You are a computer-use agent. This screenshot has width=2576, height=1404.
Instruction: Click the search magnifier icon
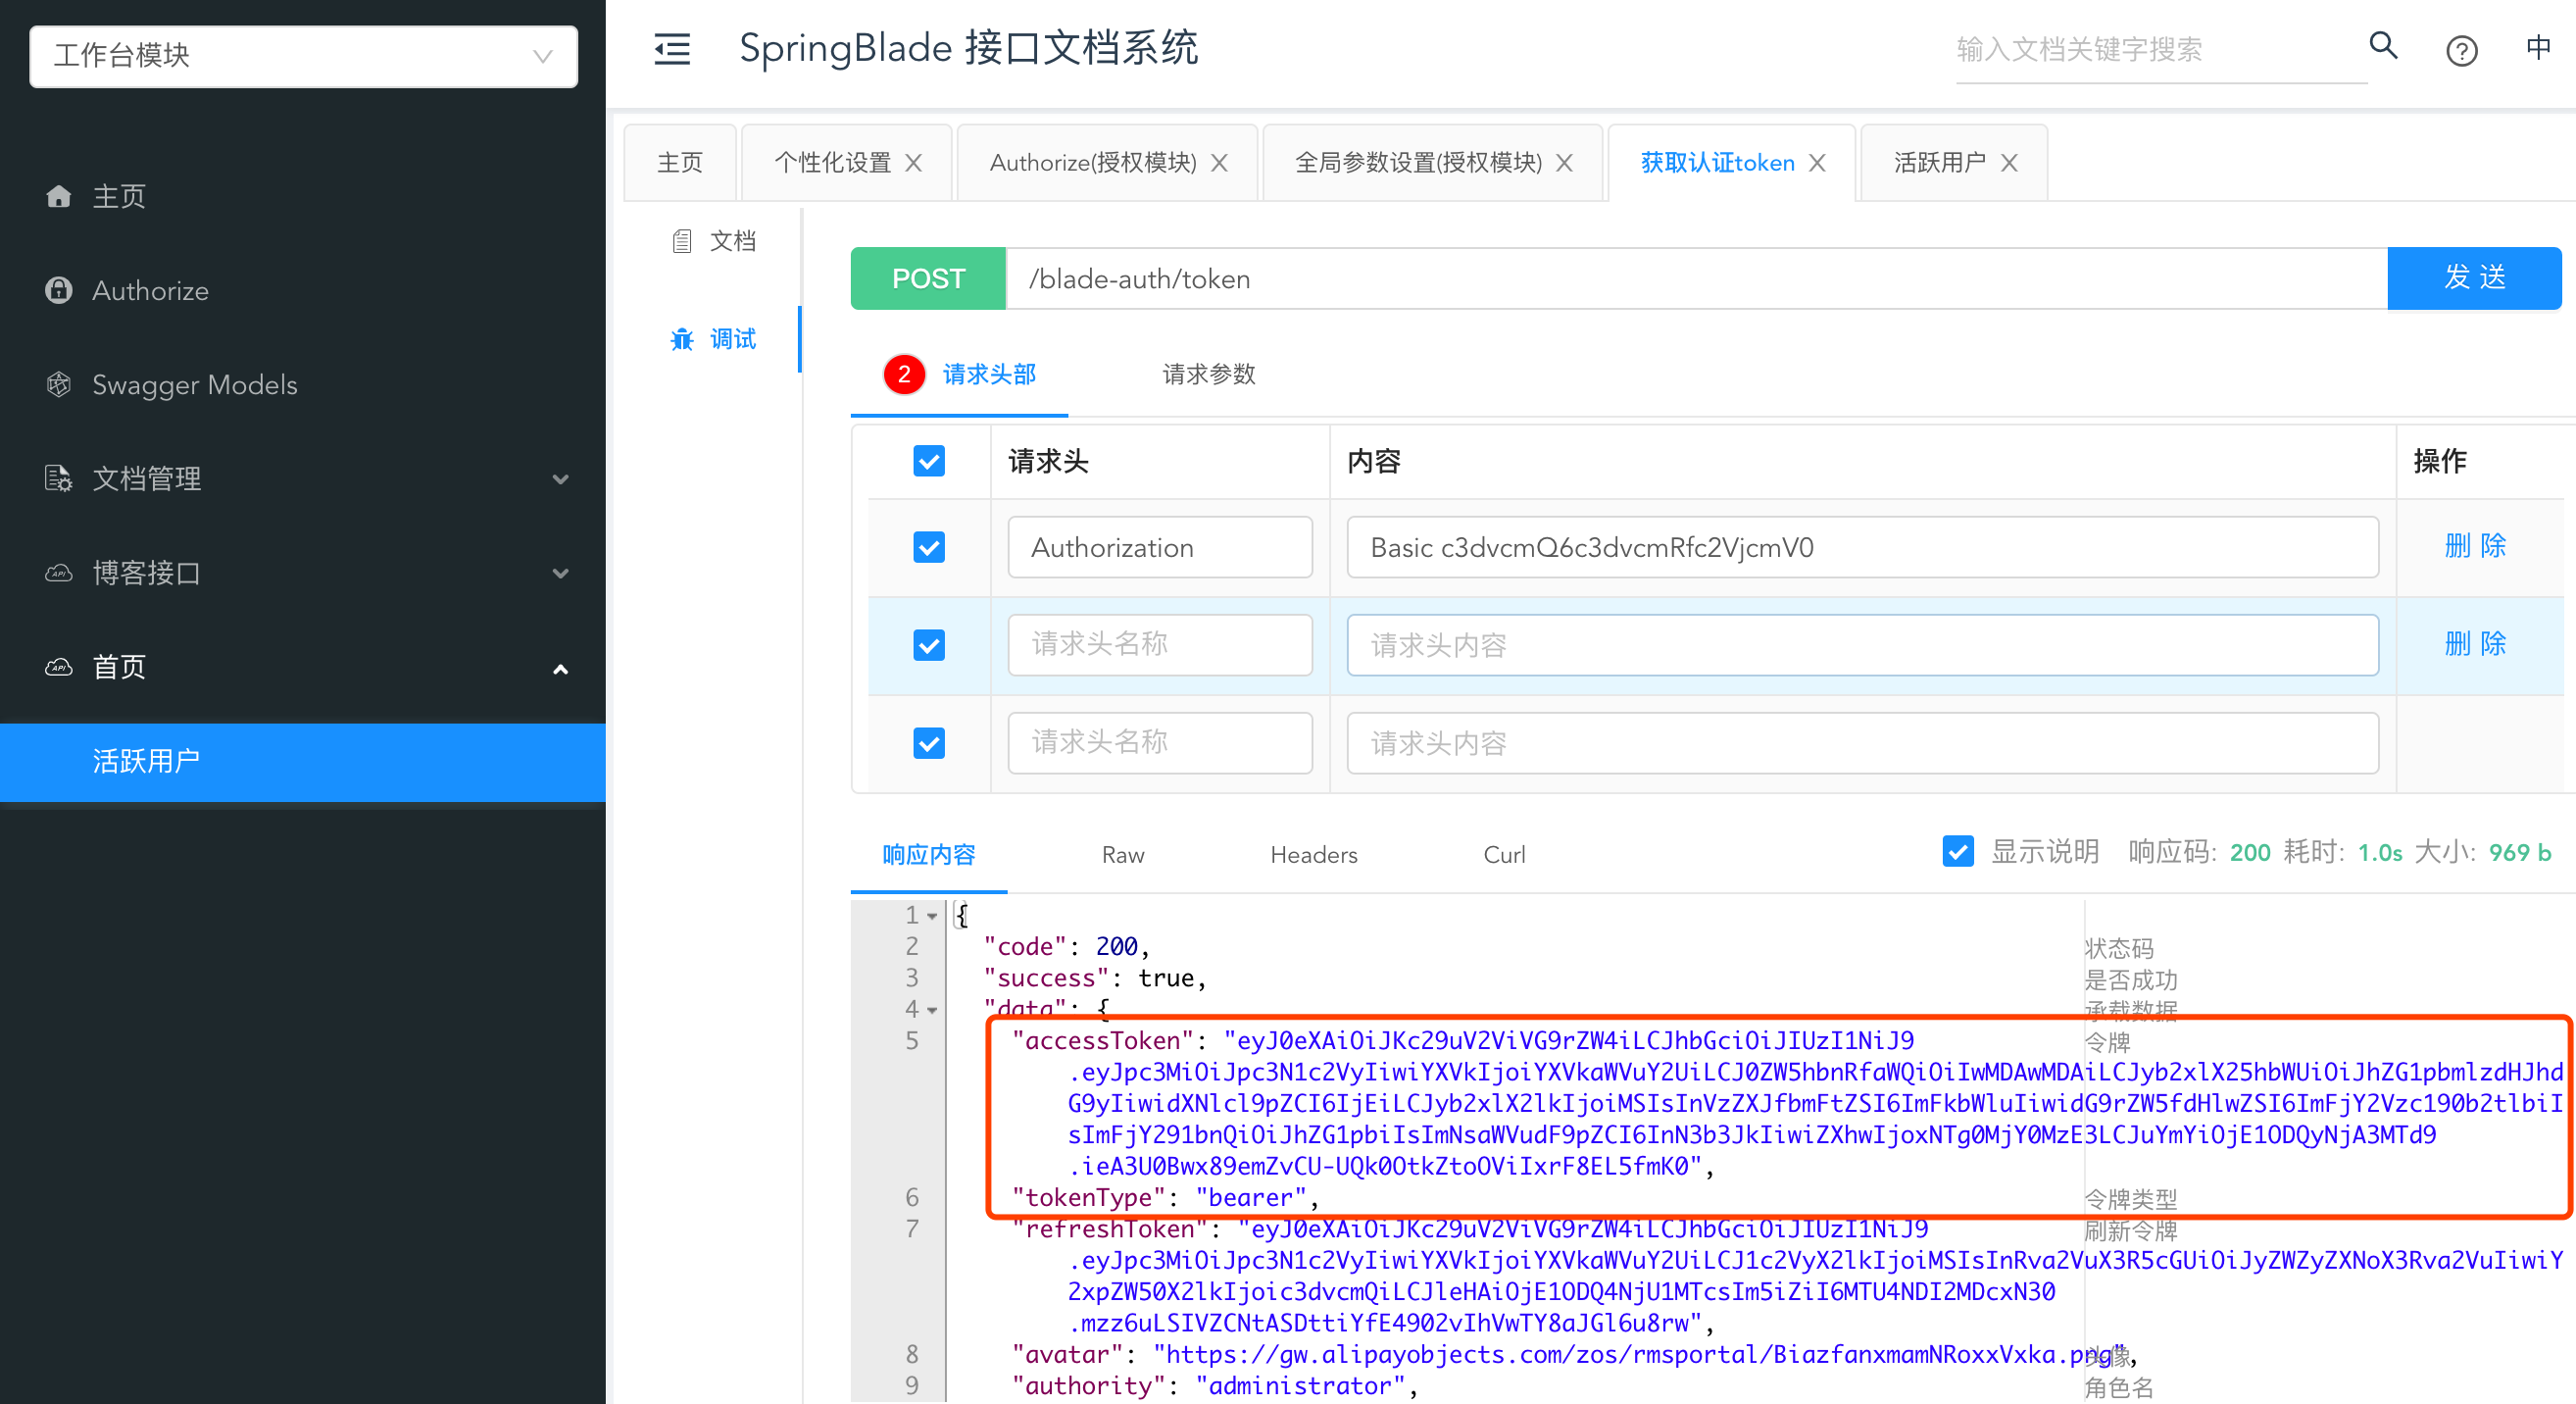(2383, 46)
